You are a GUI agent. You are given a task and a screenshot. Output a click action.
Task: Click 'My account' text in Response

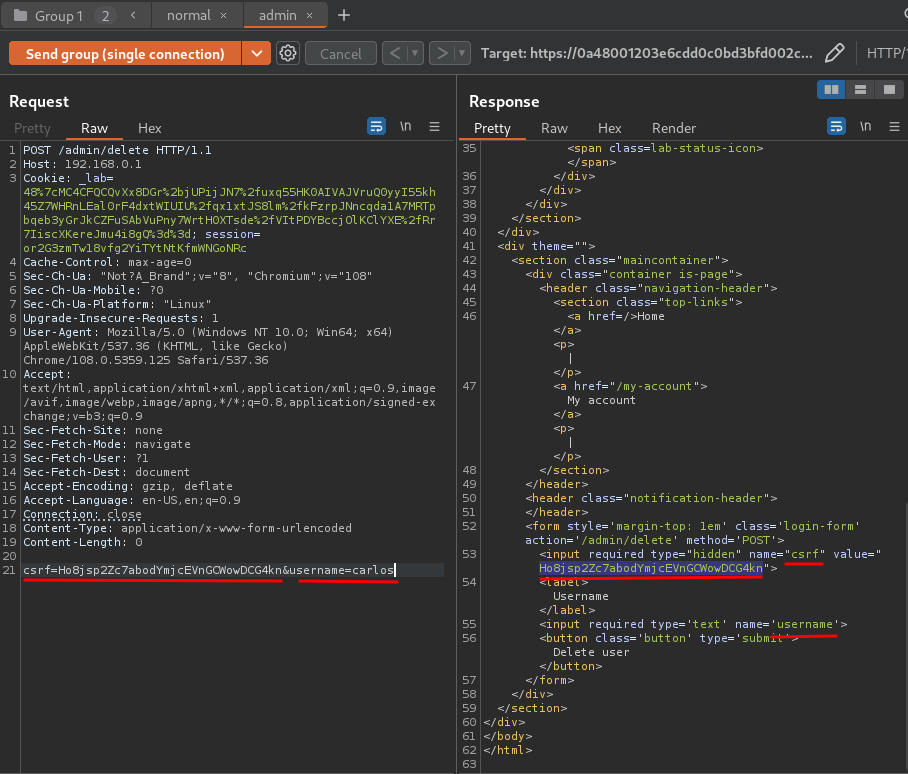point(601,400)
